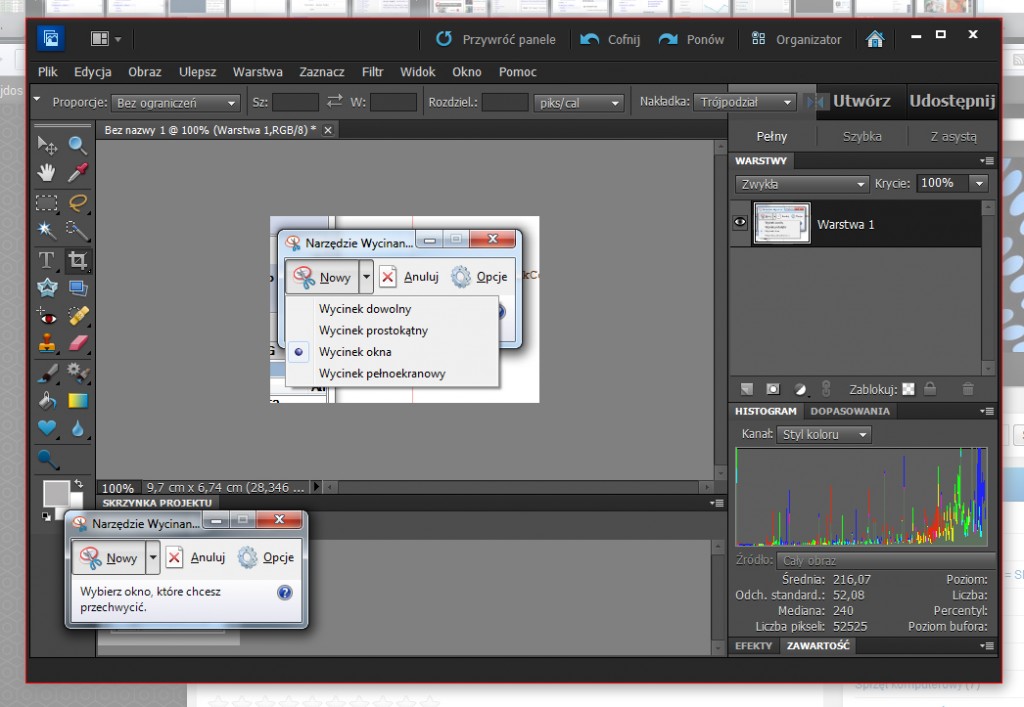Open the Edycja menu
The image size is (1024, 707).
pos(93,72)
